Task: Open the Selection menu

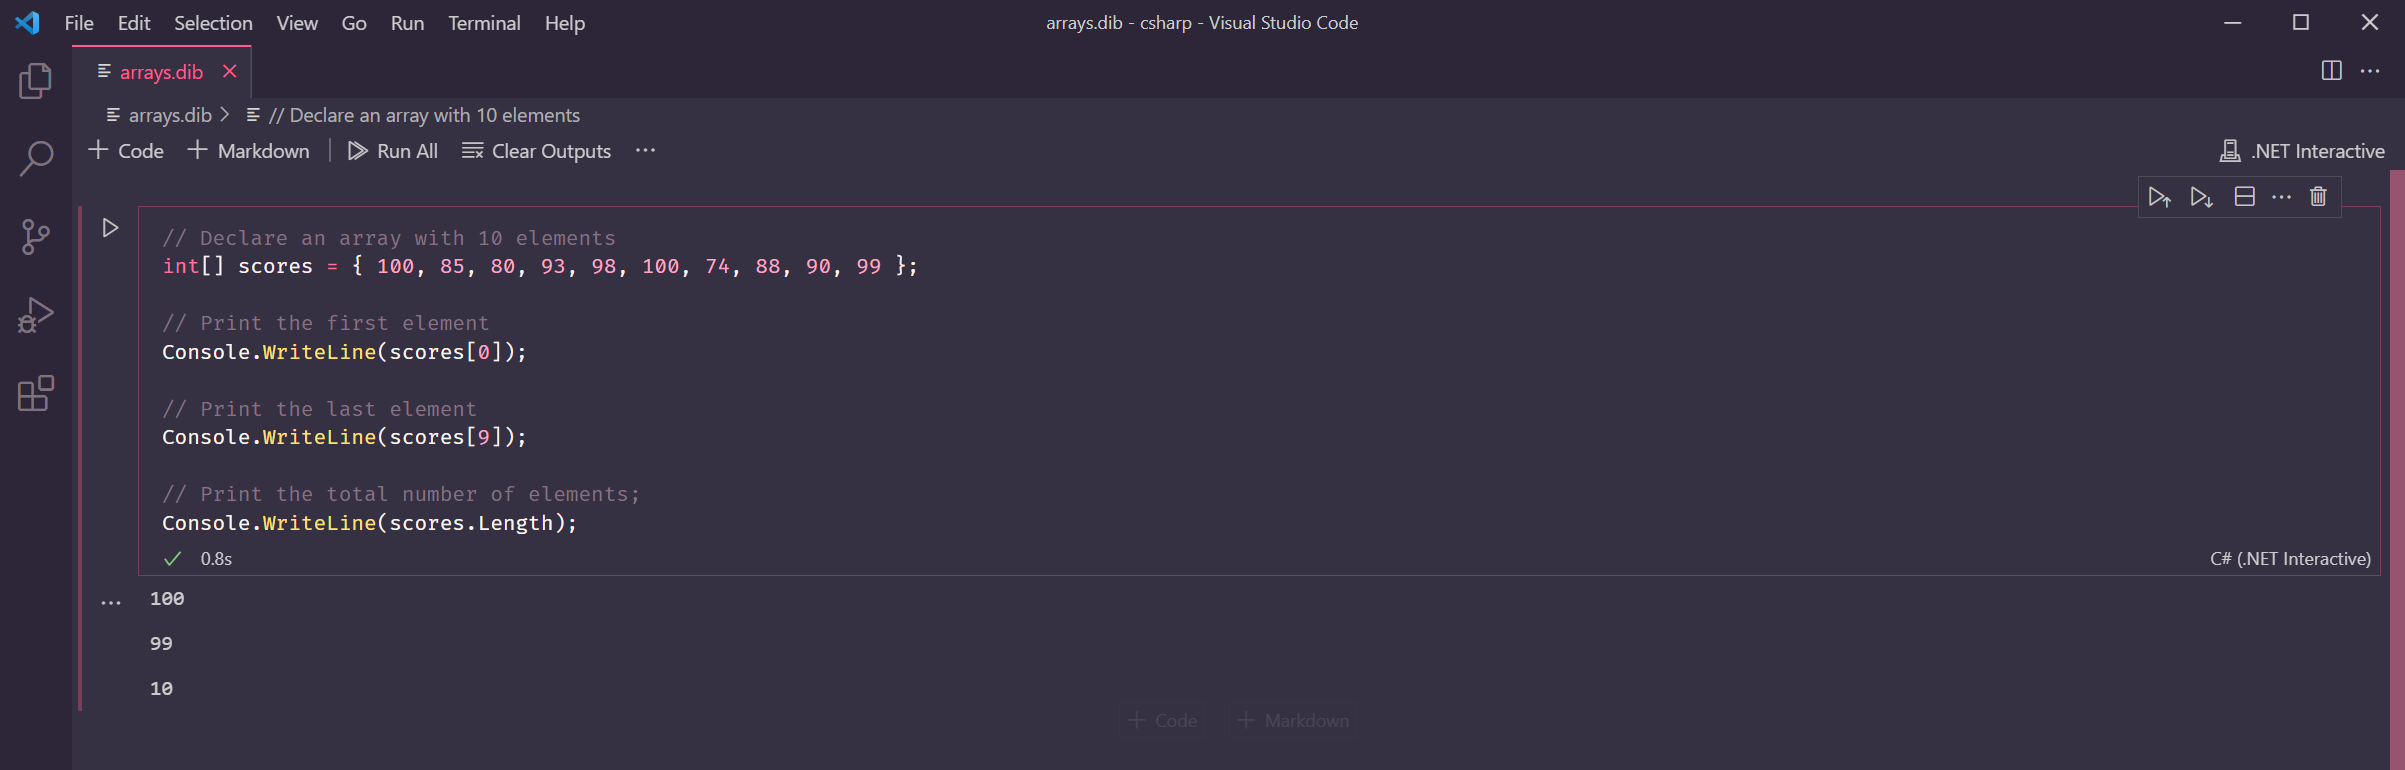Action: click(x=213, y=23)
